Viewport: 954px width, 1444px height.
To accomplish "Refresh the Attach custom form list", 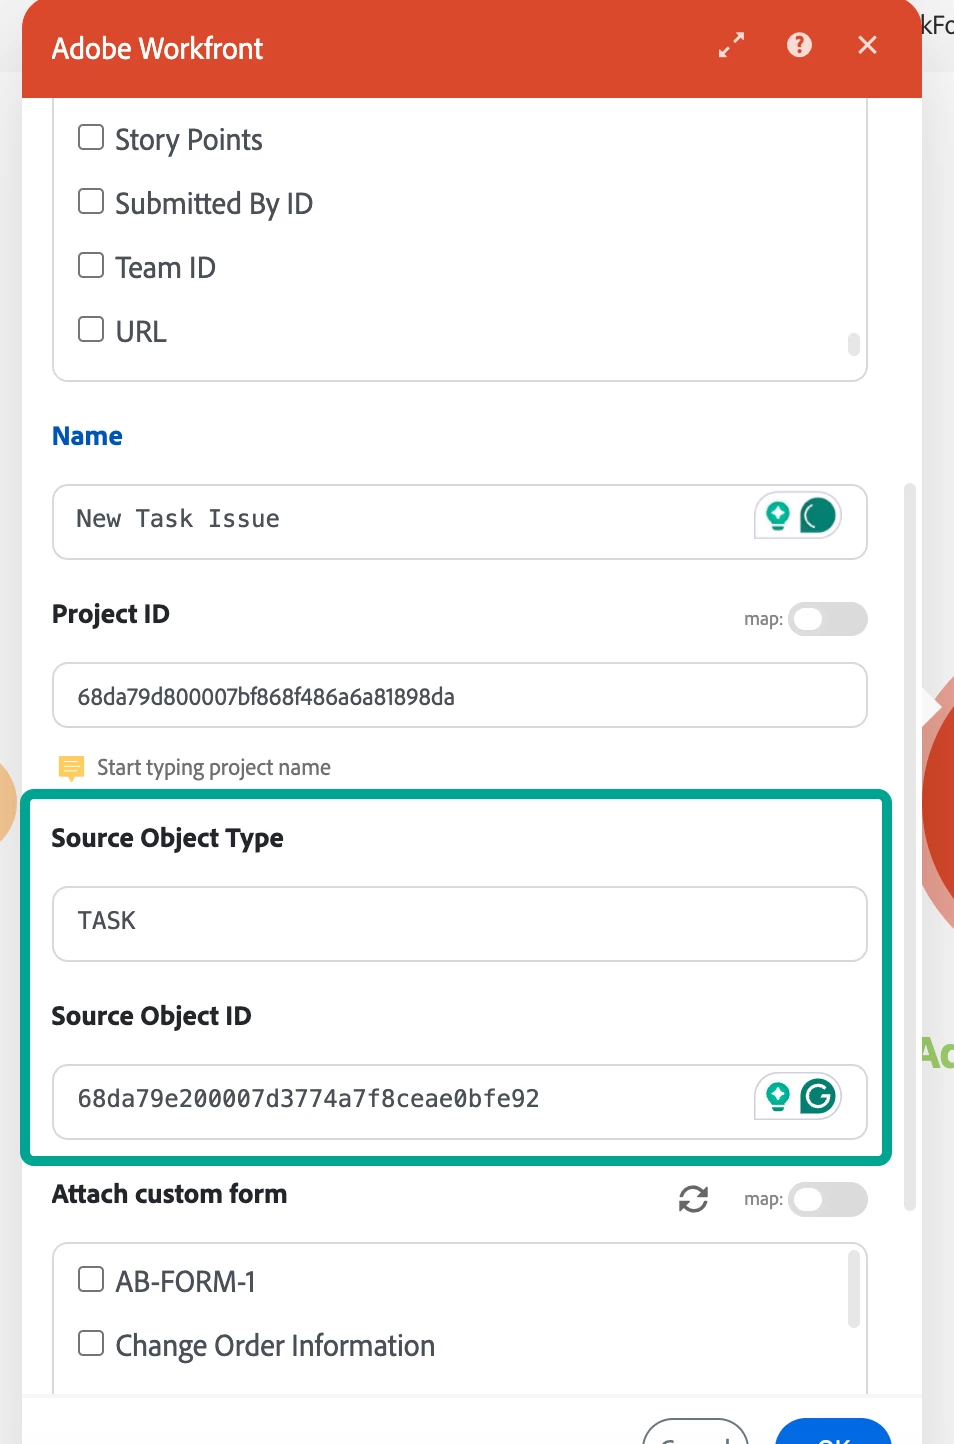I will coord(693,1199).
